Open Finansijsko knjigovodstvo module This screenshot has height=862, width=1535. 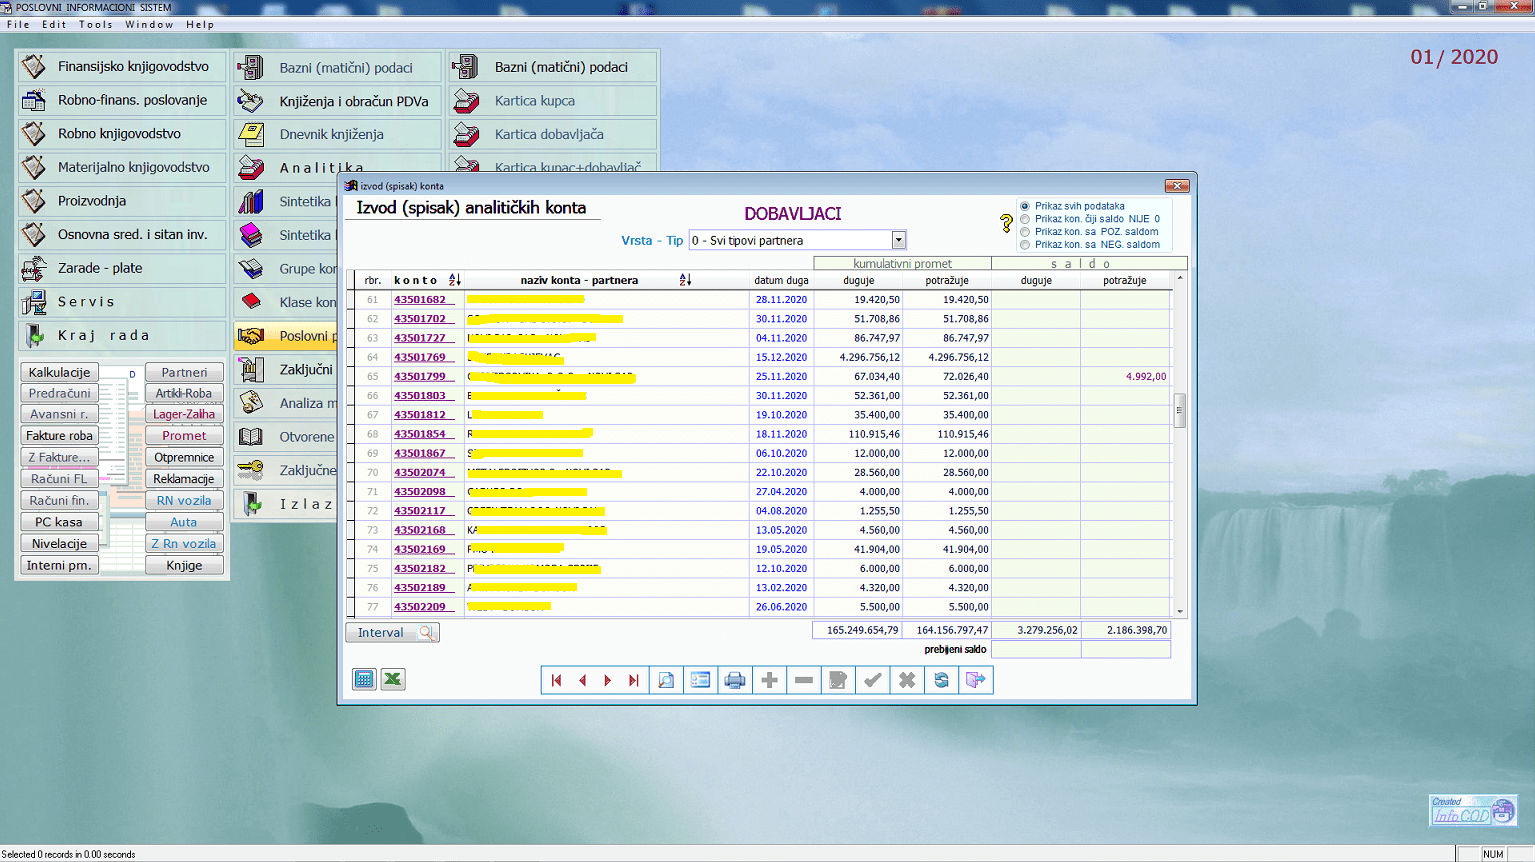pos(122,67)
